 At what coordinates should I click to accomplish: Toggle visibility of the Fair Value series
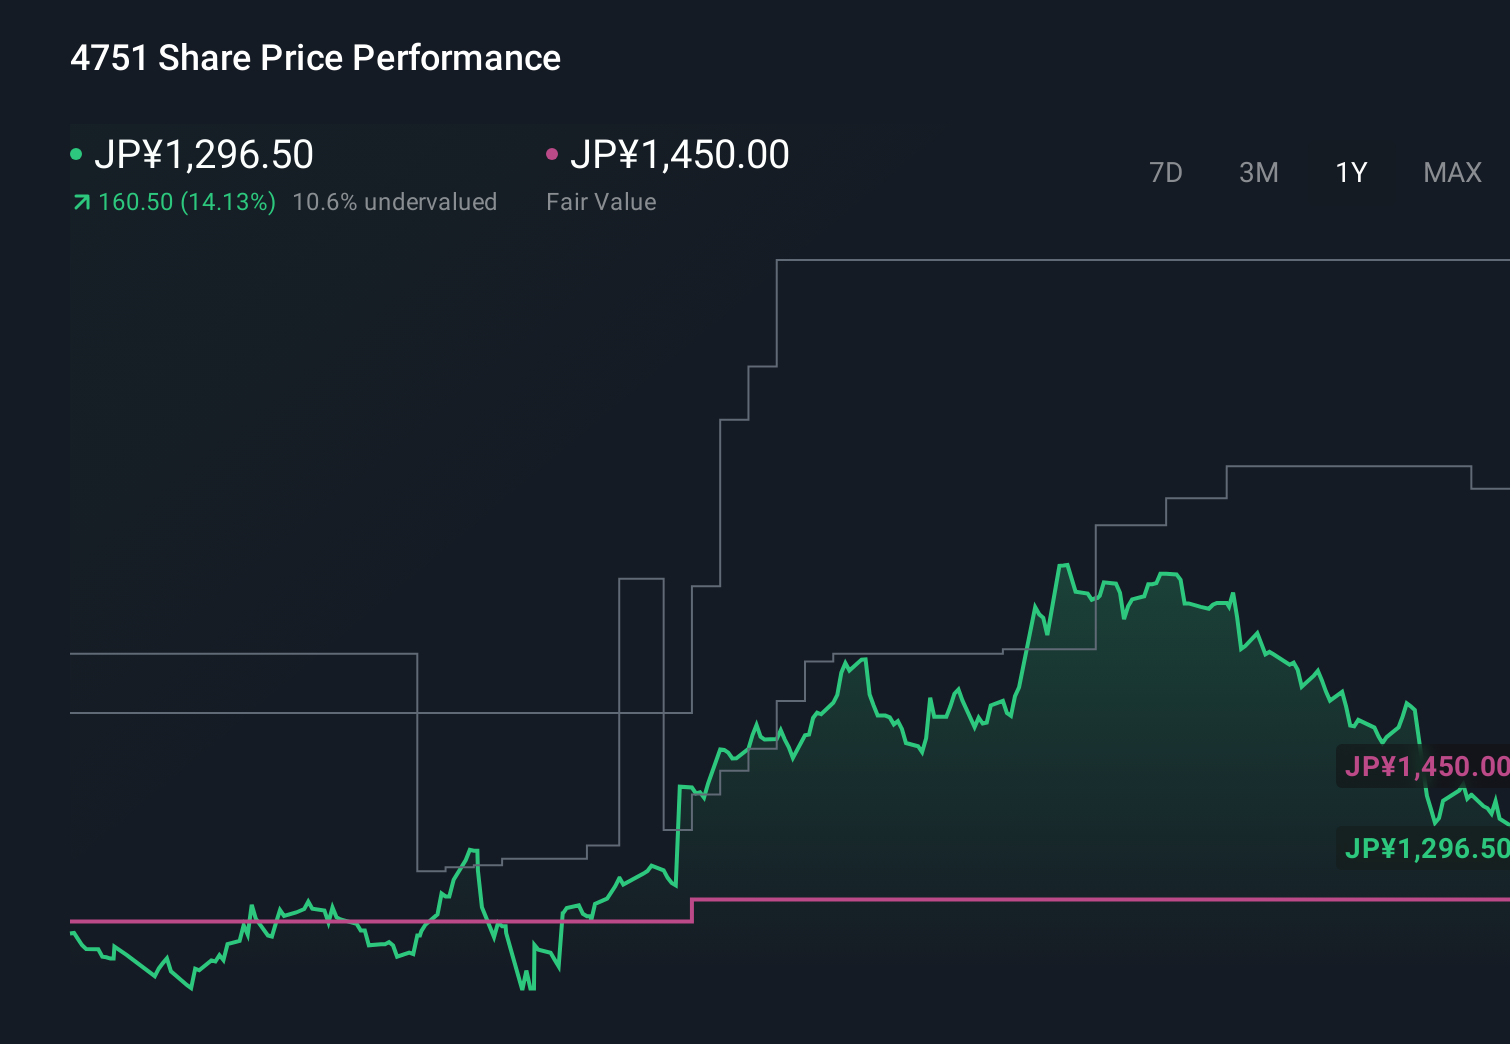tap(680, 154)
